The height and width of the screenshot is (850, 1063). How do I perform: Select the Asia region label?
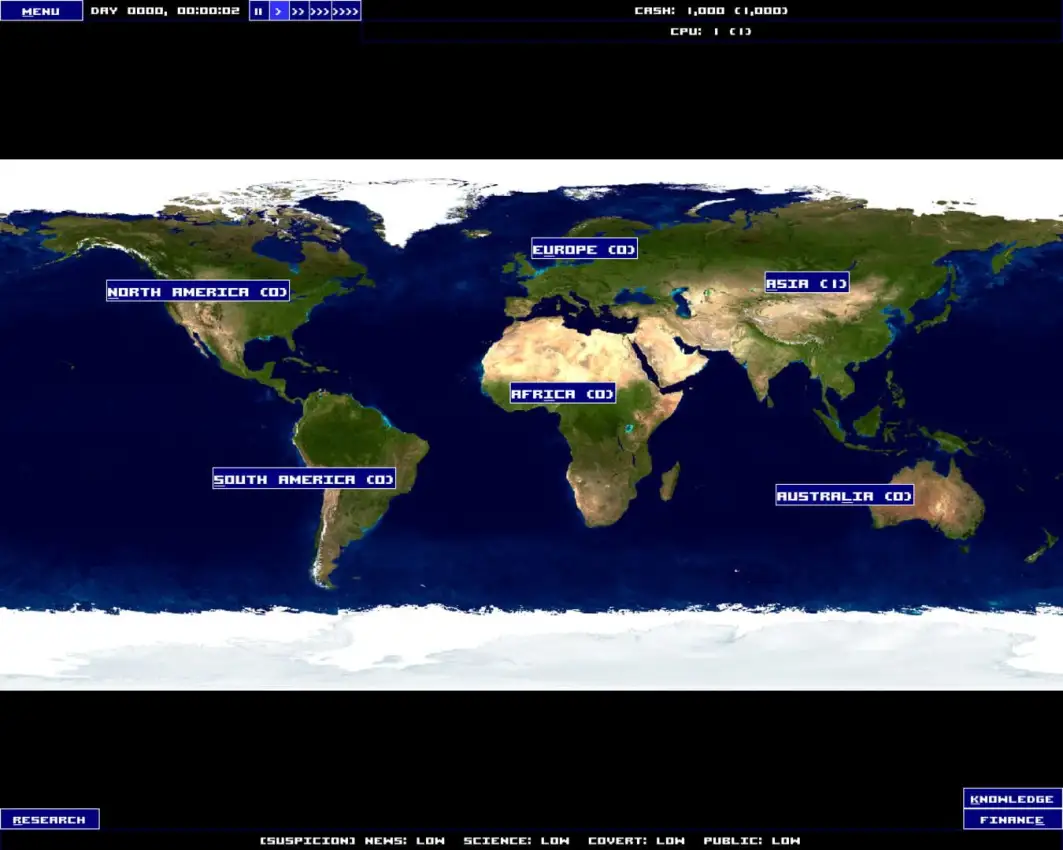807,283
